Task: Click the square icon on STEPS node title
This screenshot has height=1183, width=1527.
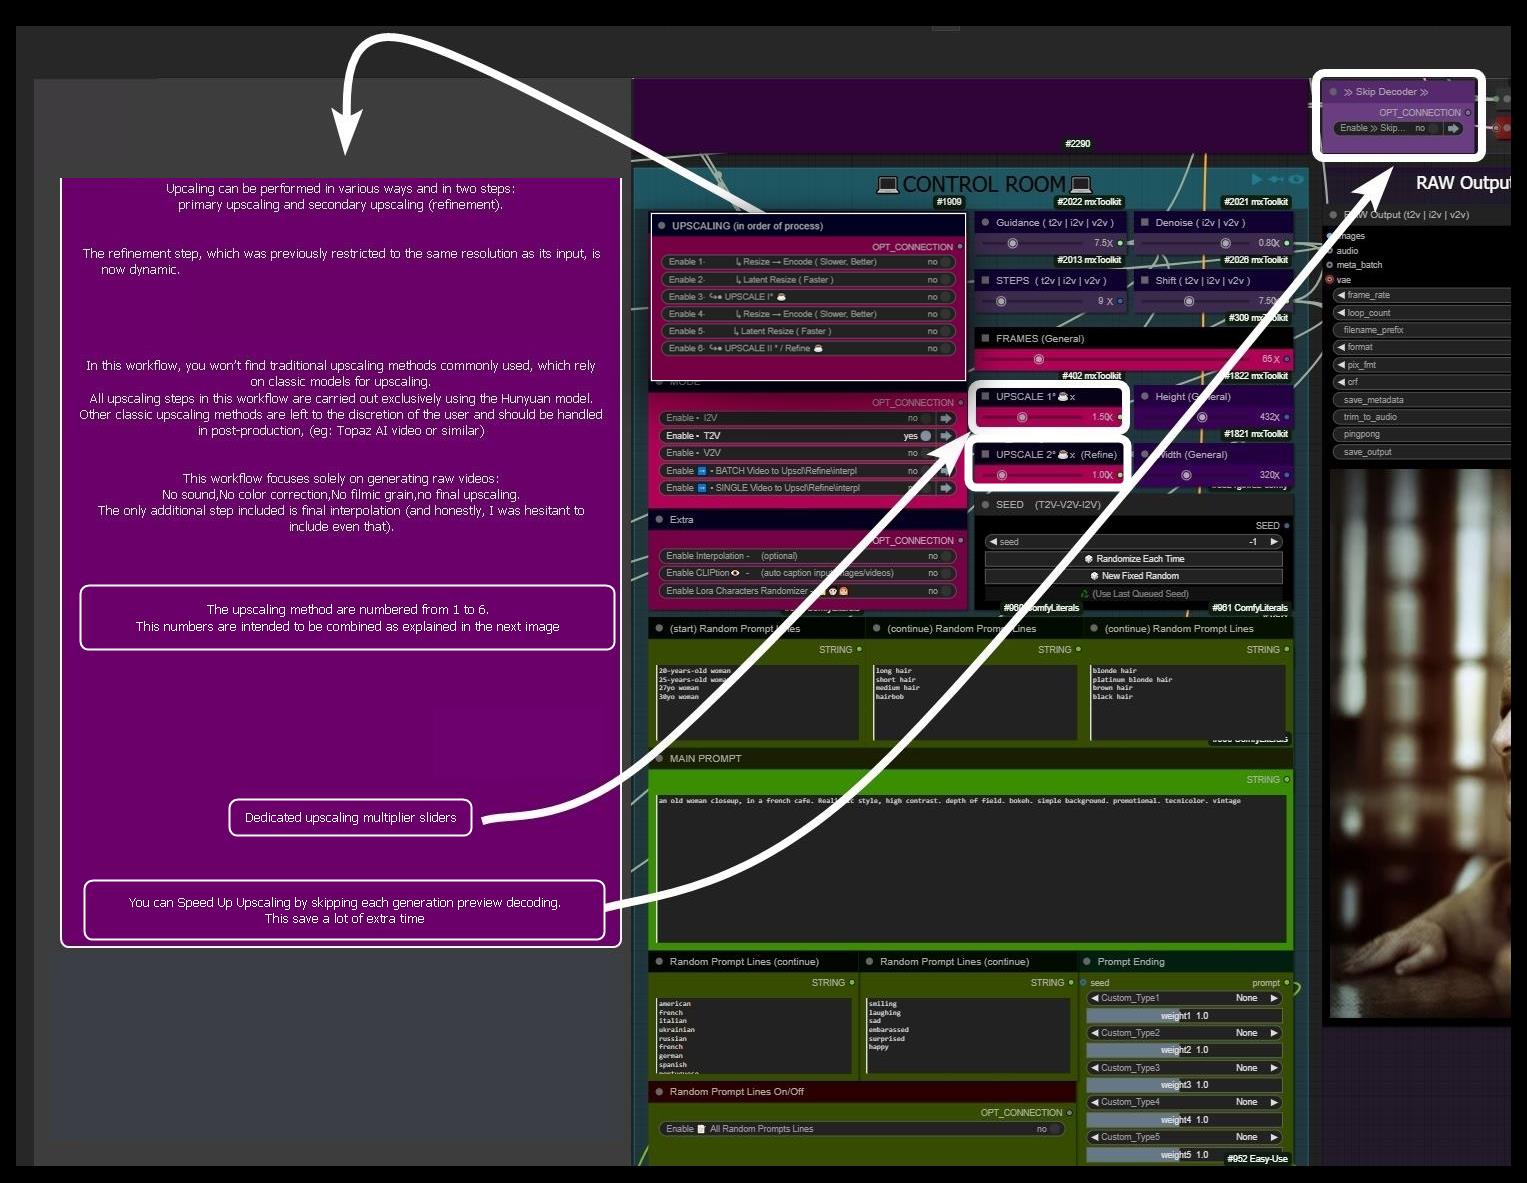Action: (x=985, y=281)
